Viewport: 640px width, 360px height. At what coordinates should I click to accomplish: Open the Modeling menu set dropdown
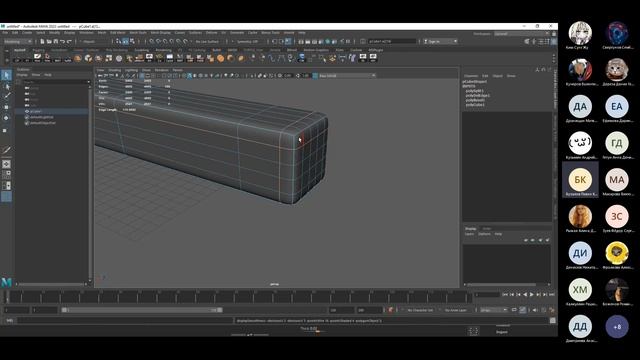[x=18, y=41]
